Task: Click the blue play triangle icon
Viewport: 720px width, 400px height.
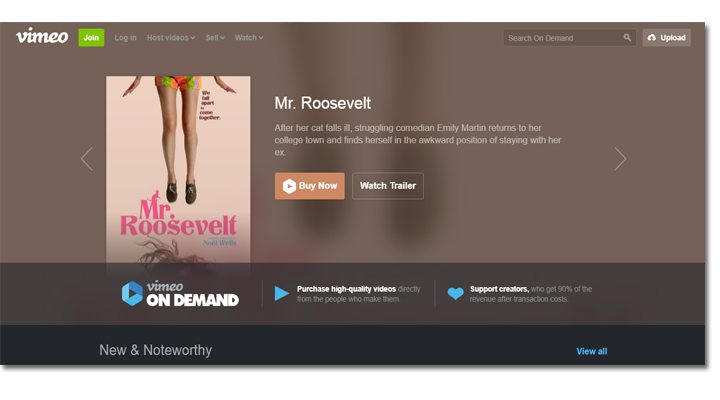Action: pos(281,293)
